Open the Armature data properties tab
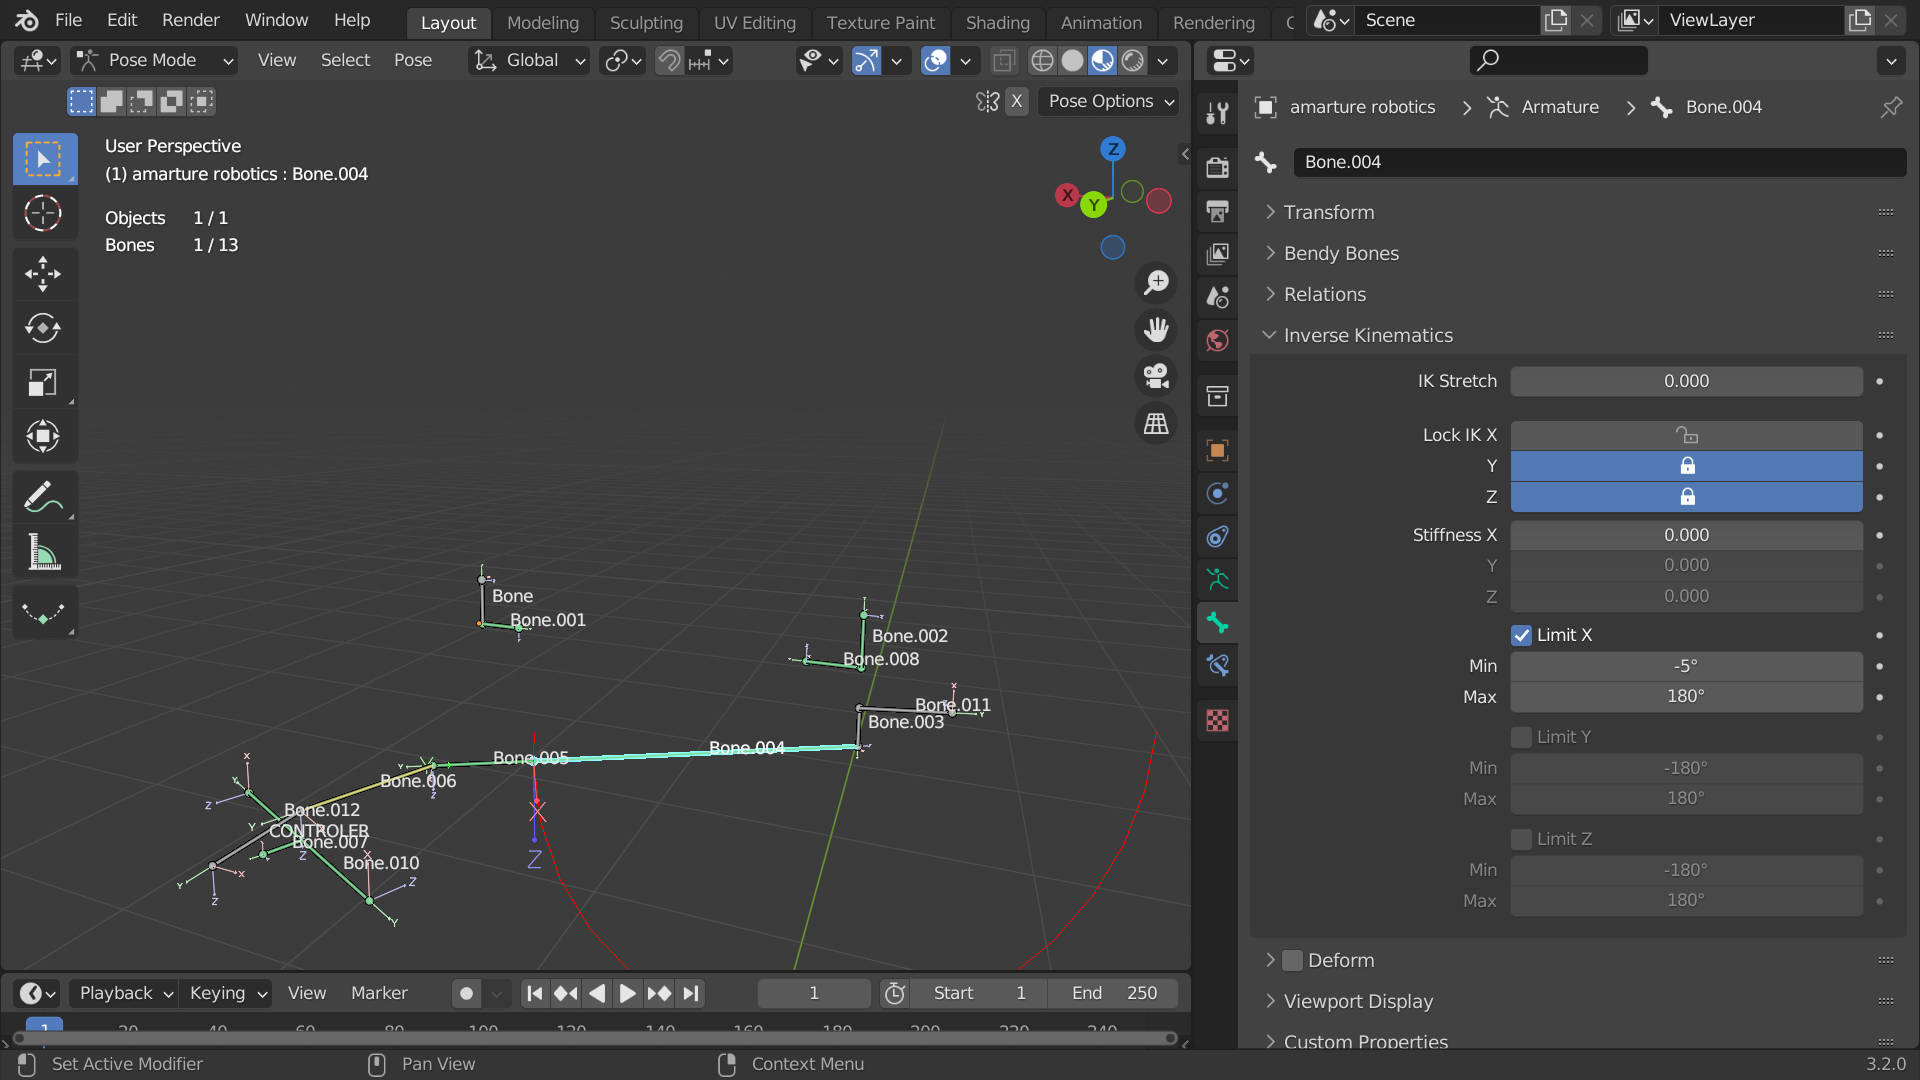 [1217, 580]
